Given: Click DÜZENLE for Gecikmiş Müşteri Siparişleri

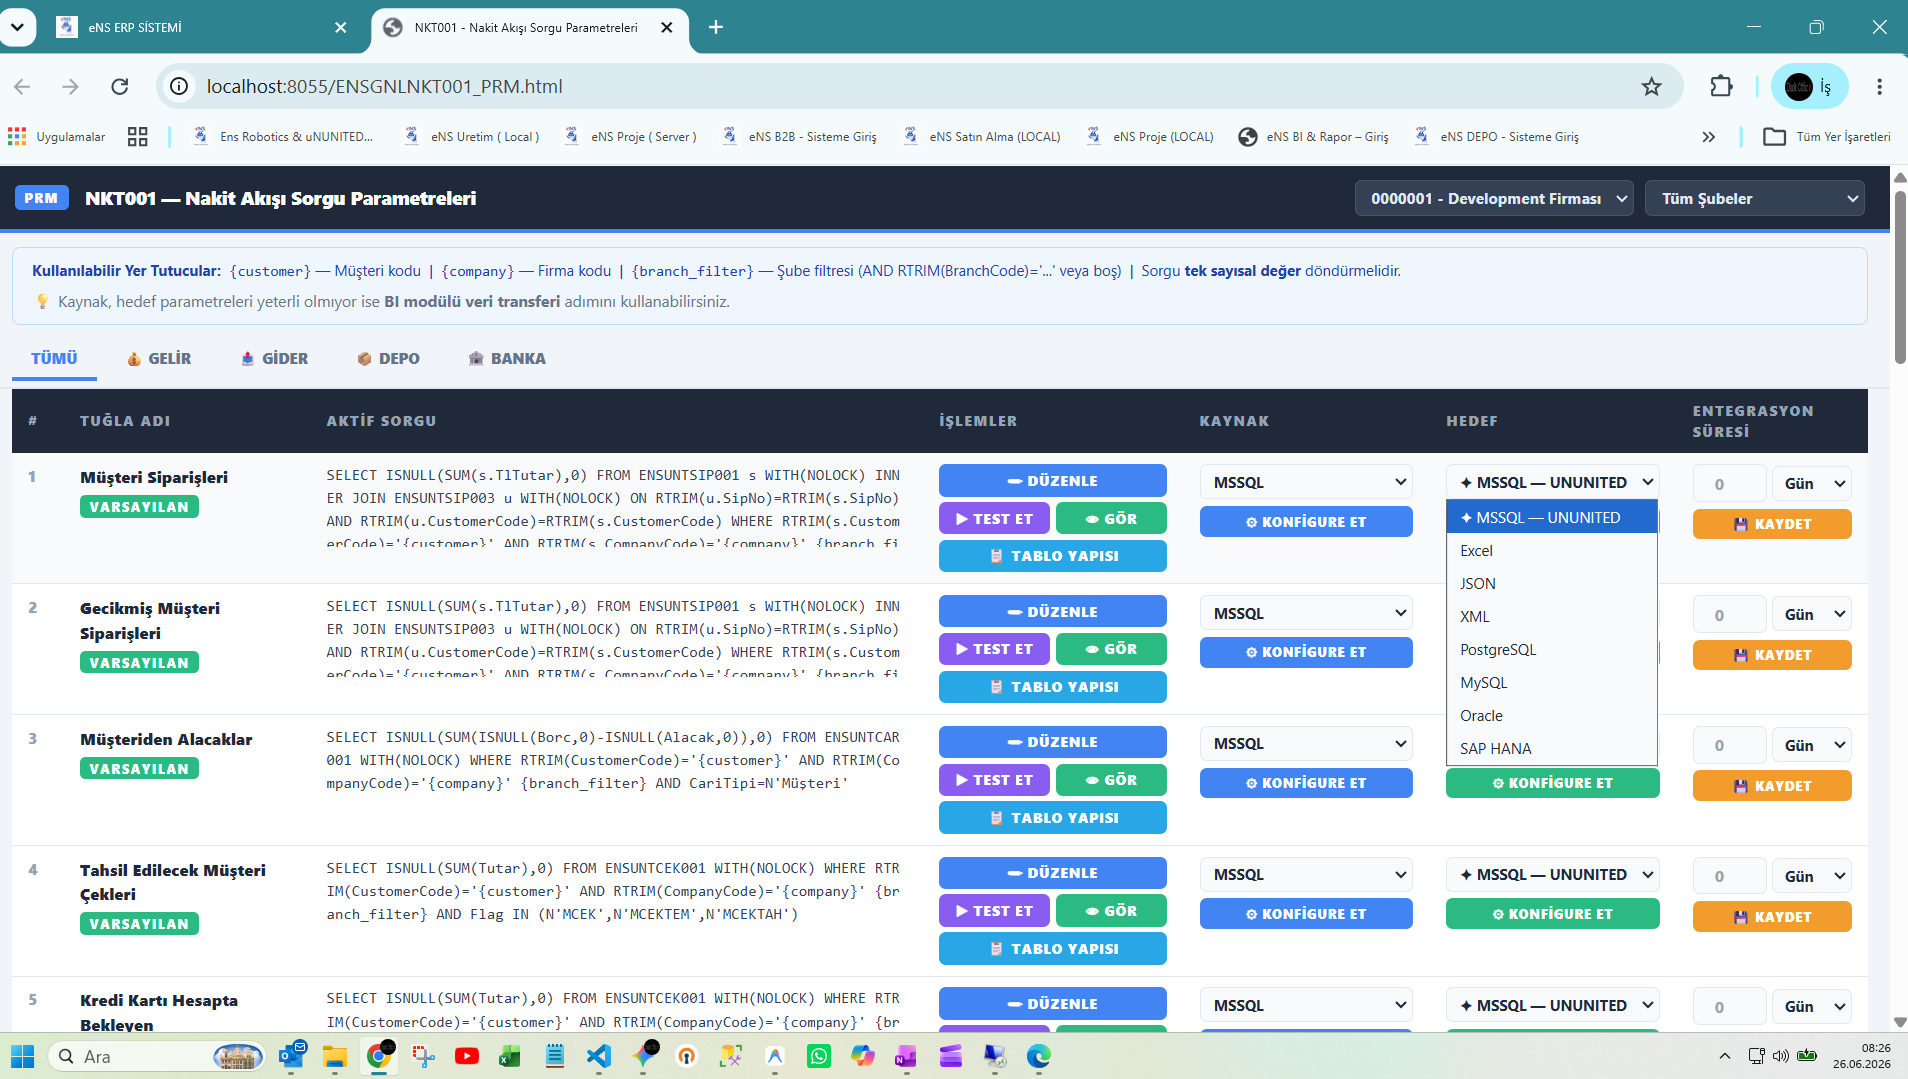Looking at the screenshot, I should tap(1052, 612).
